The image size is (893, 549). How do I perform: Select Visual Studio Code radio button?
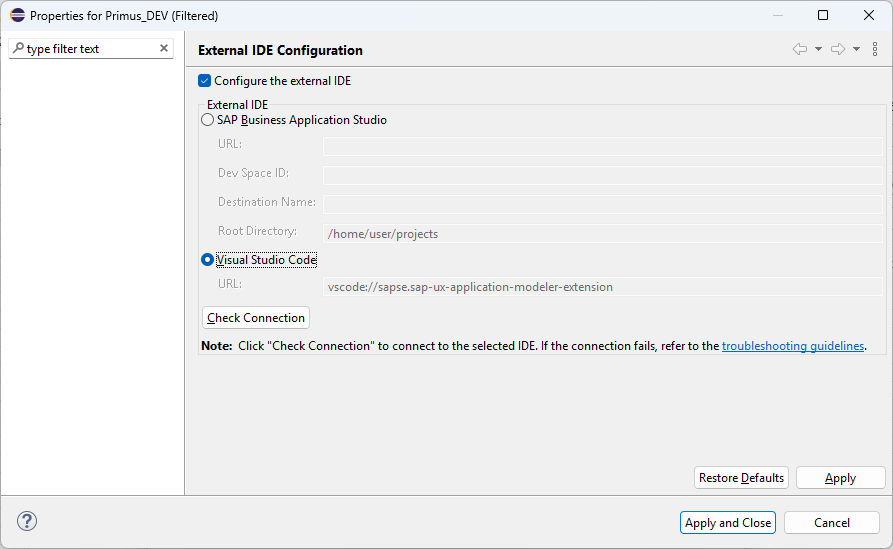coord(208,260)
